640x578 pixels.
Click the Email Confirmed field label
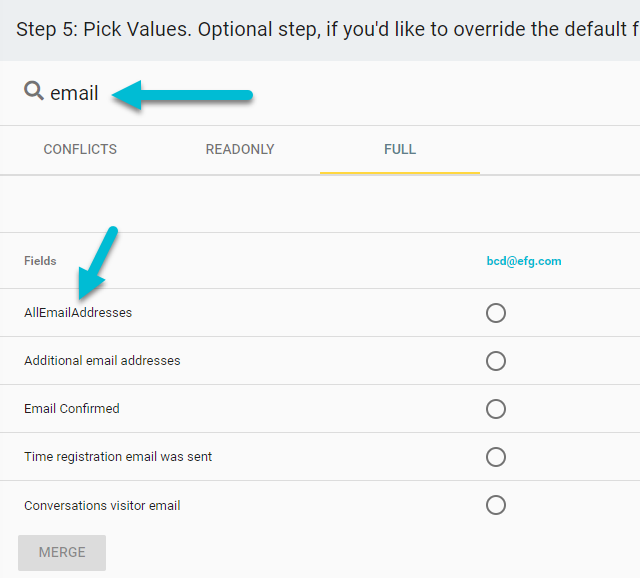coord(72,409)
